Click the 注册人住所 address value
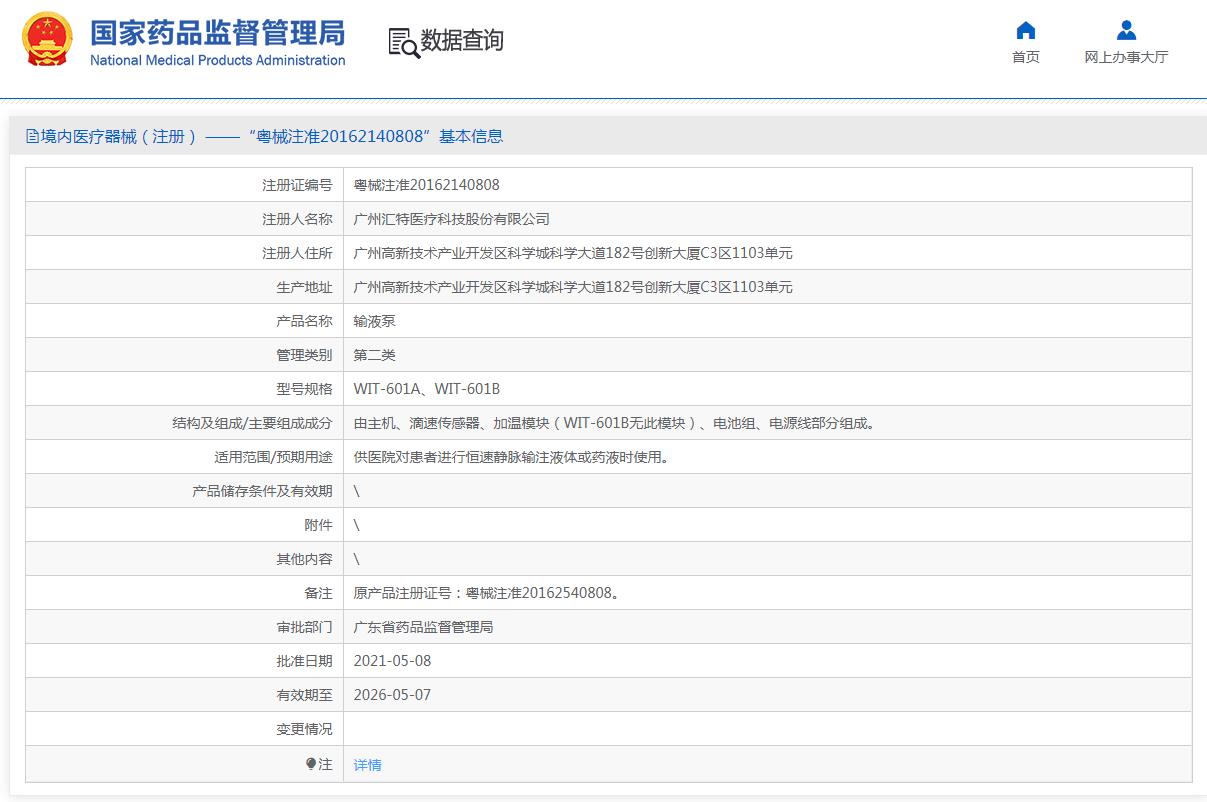 click(x=573, y=253)
